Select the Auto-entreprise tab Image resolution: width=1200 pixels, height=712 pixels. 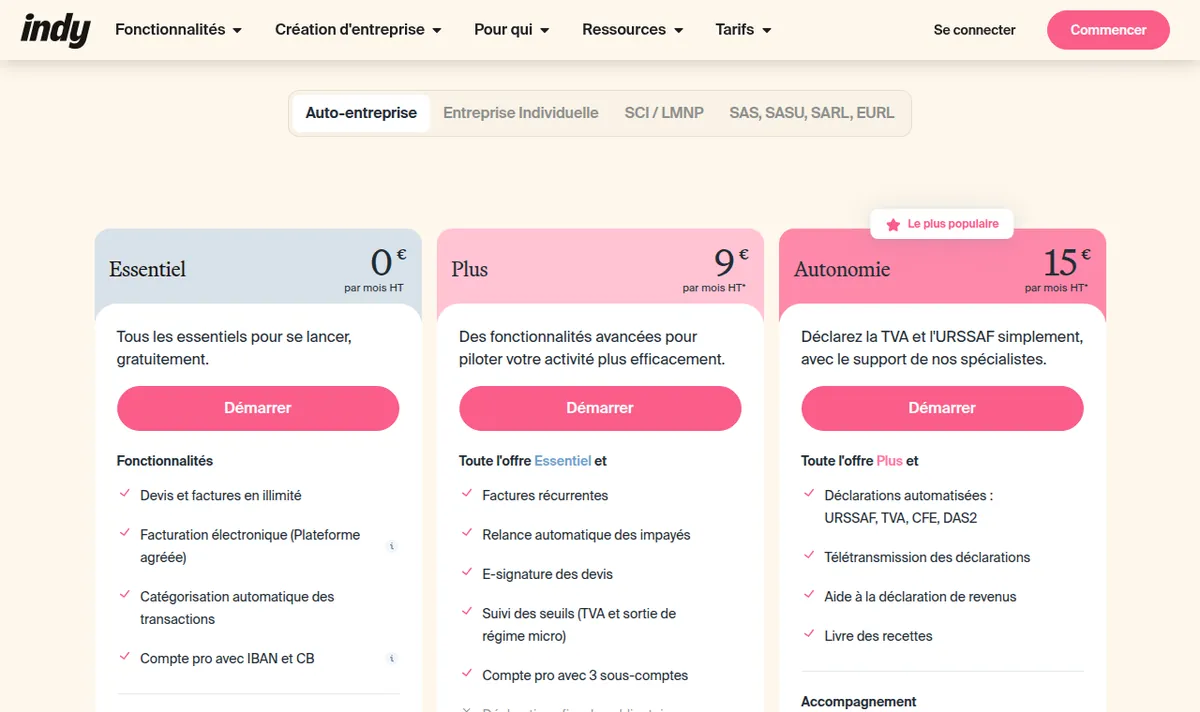361,113
